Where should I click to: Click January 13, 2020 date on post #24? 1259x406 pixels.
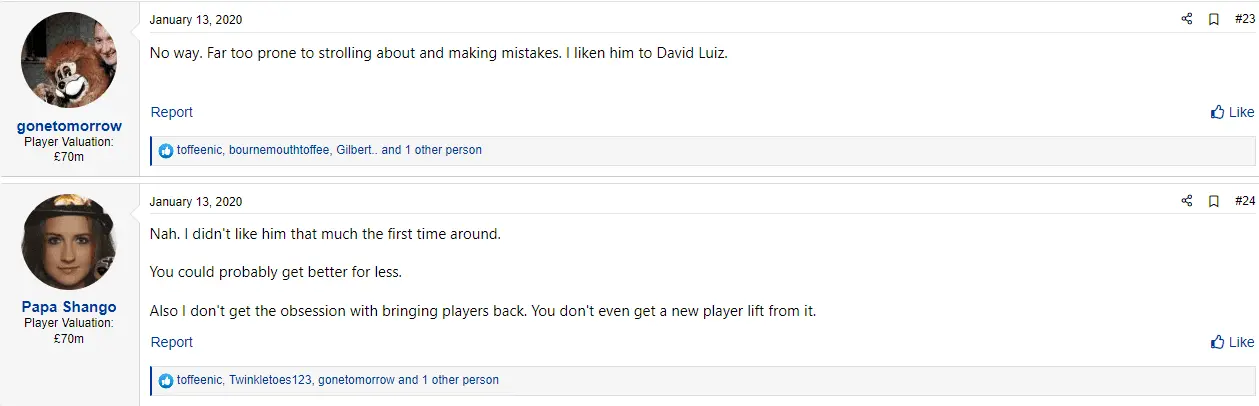coord(196,201)
